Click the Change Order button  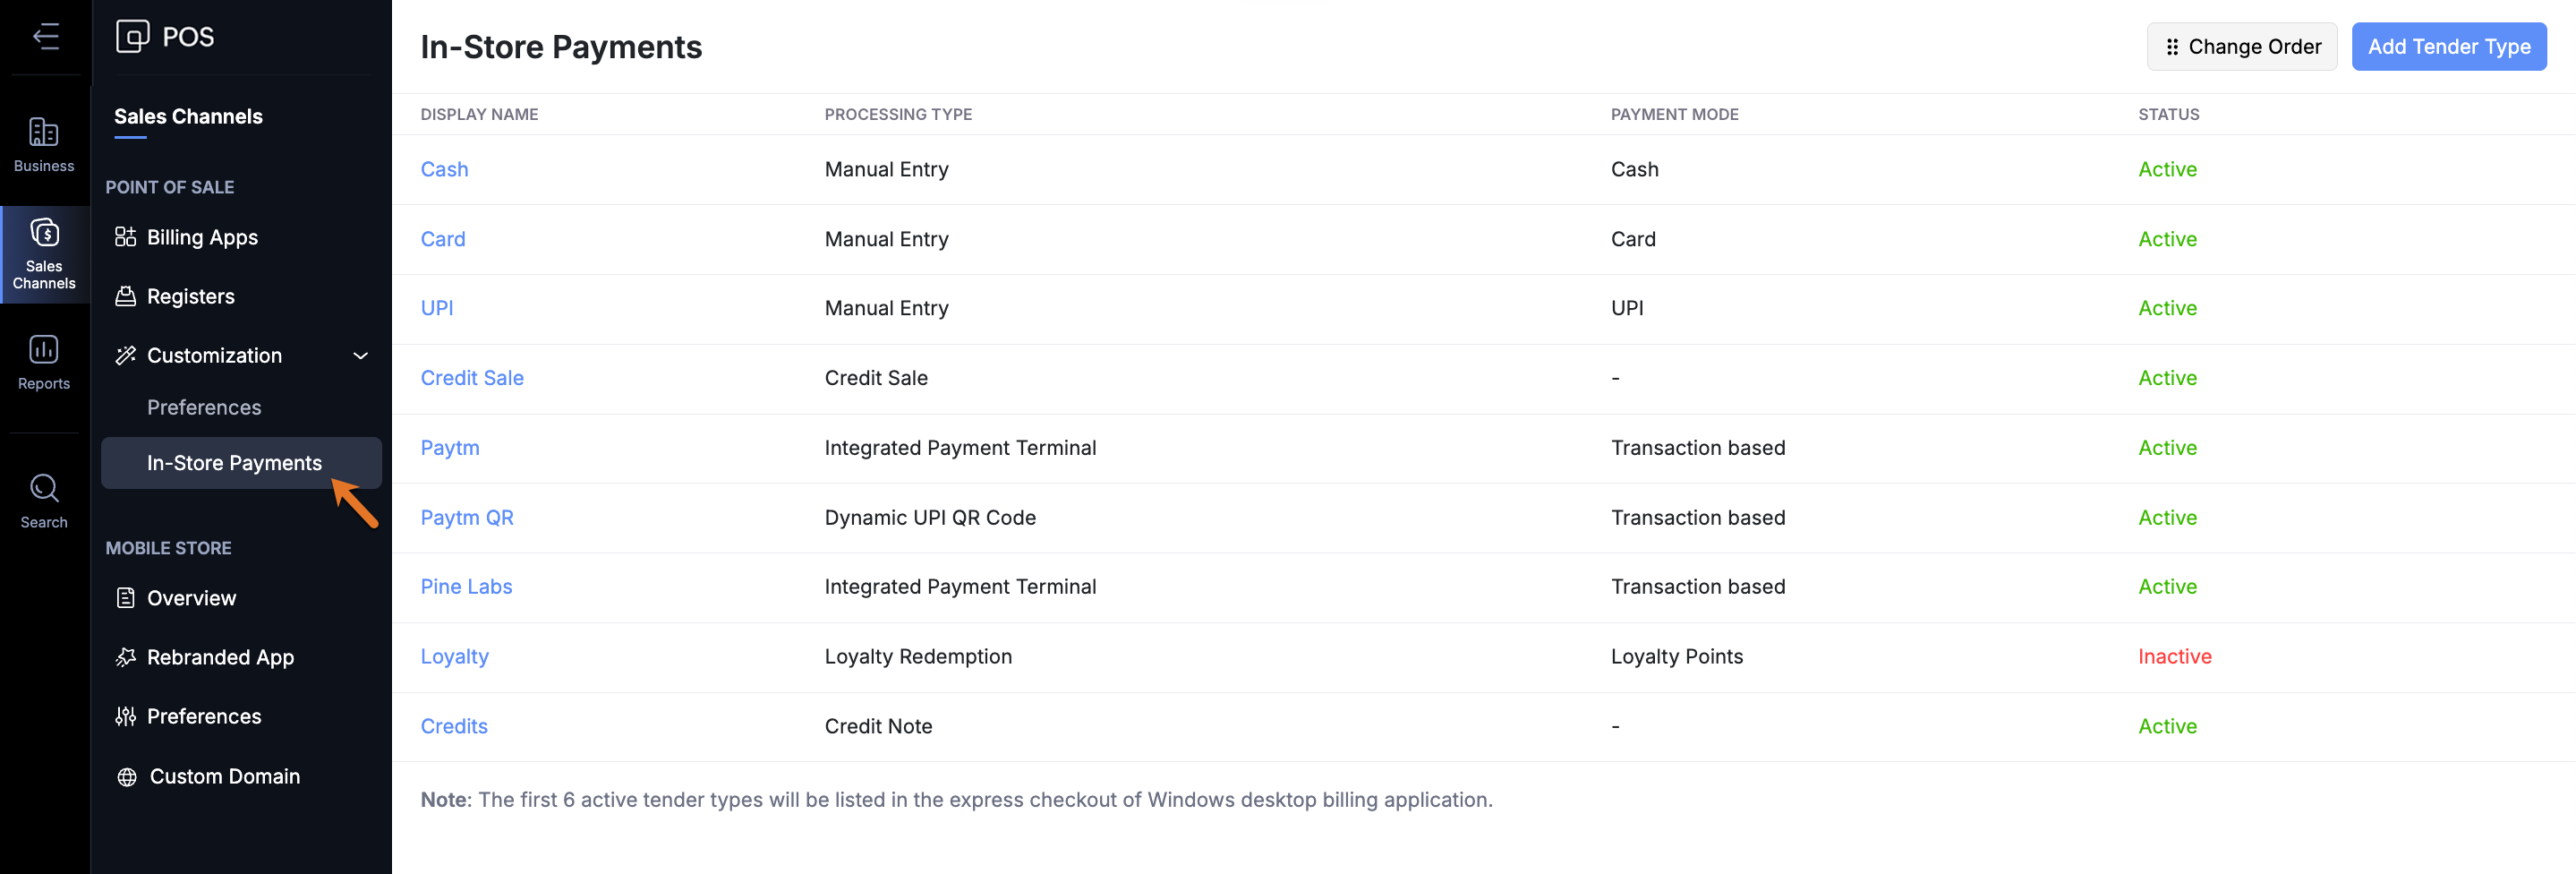pos(2241,47)
